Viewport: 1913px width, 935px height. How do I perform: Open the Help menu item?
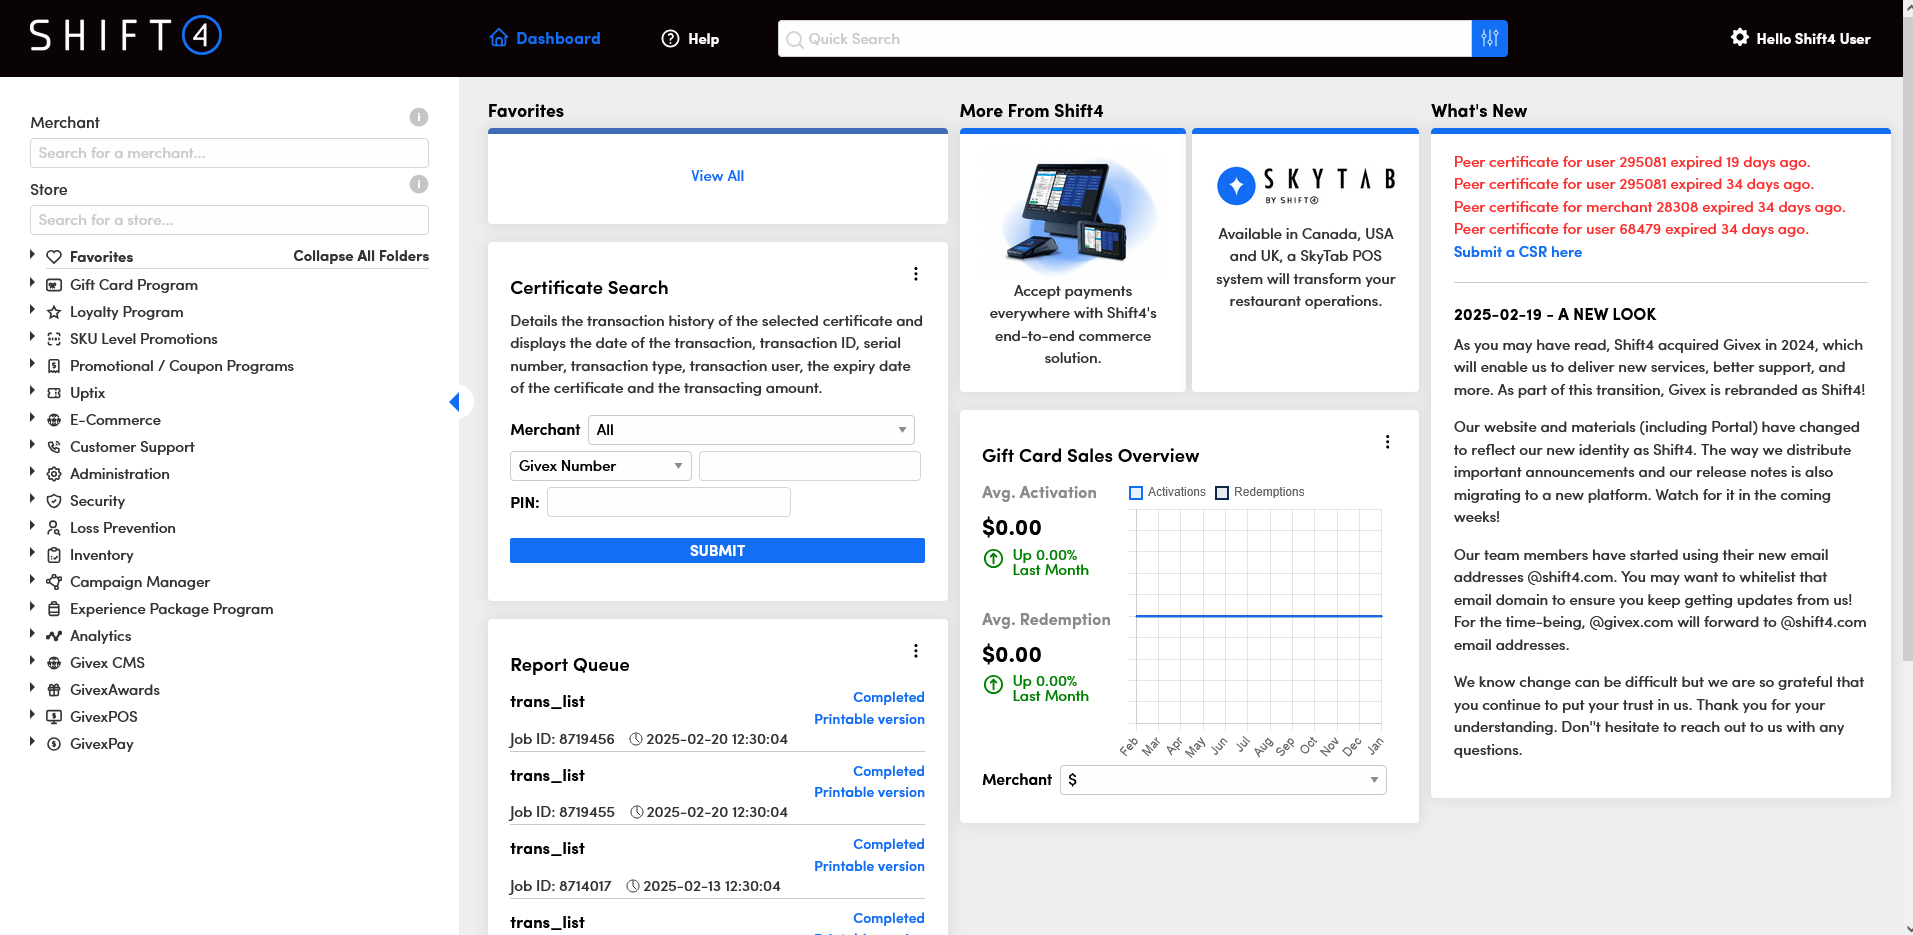click(690, 38)
